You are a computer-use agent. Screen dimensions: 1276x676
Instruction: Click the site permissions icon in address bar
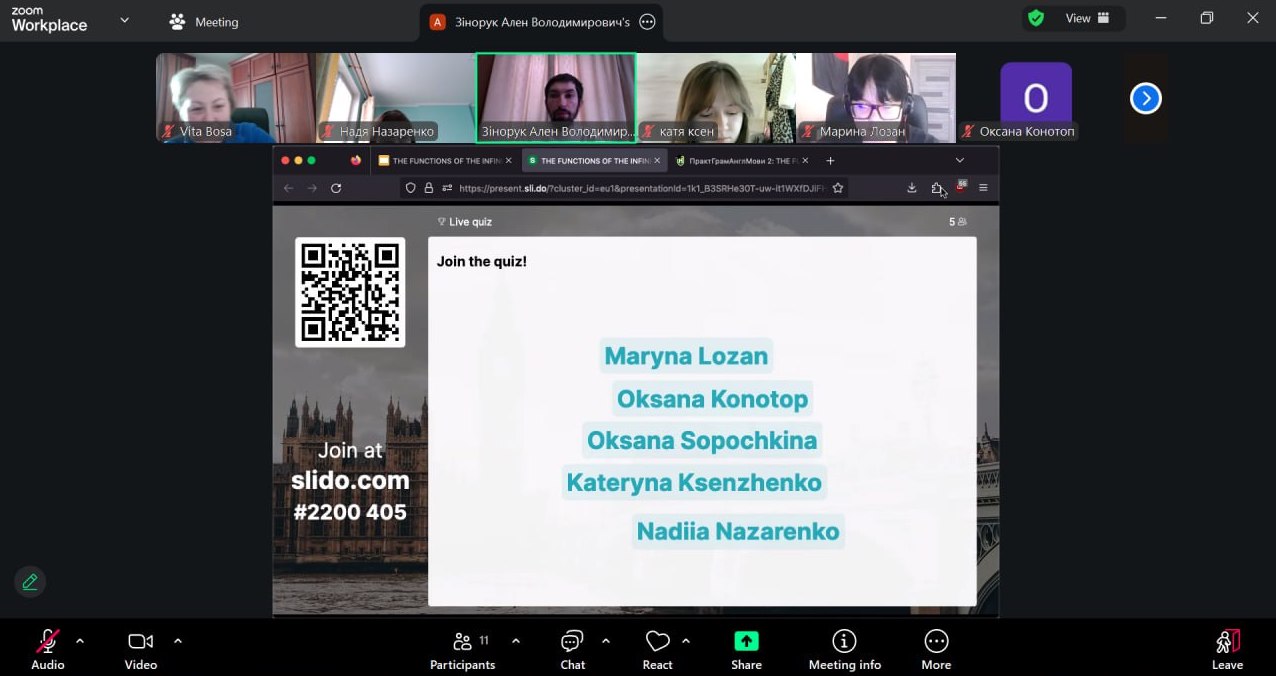447,188
